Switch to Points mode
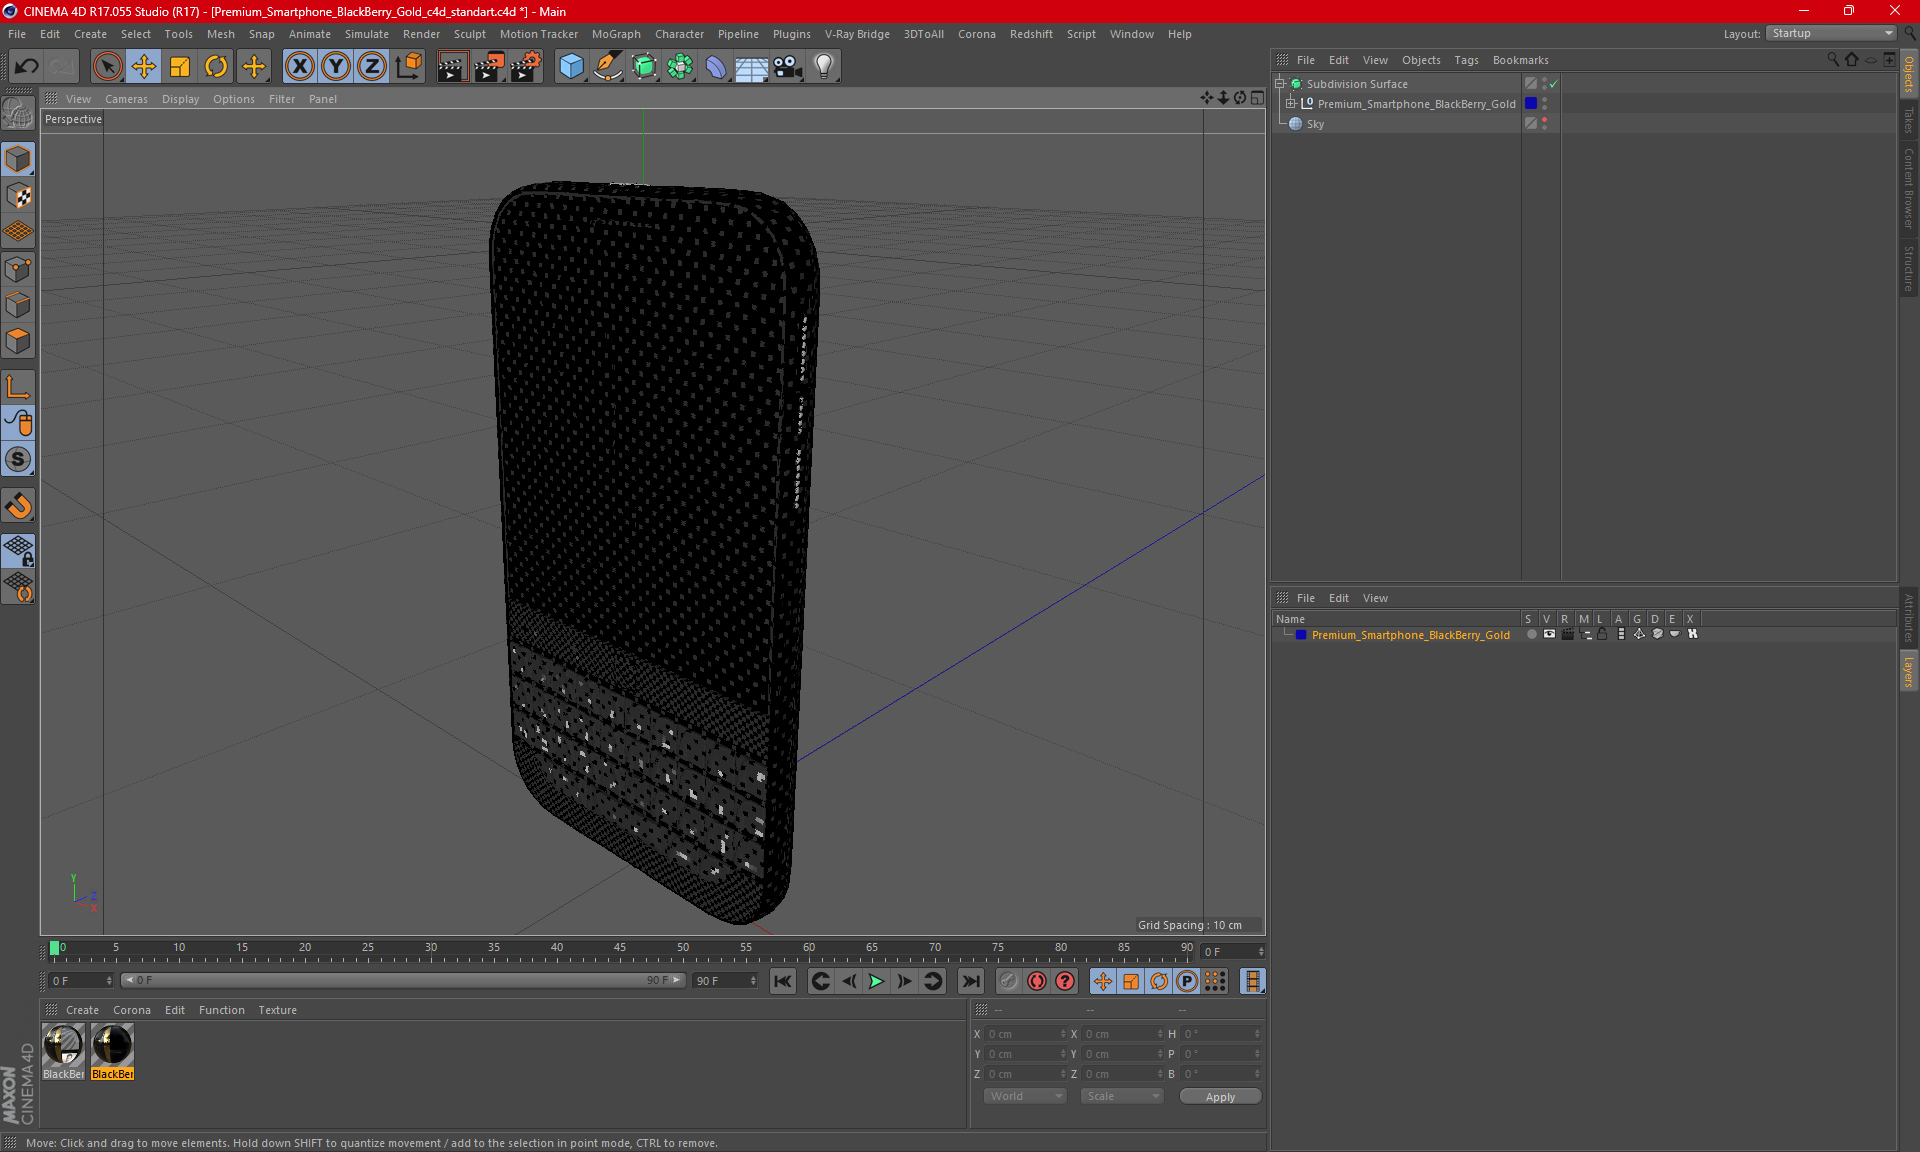Screen dimensions: 1920x1152 (x=18, y=269)
